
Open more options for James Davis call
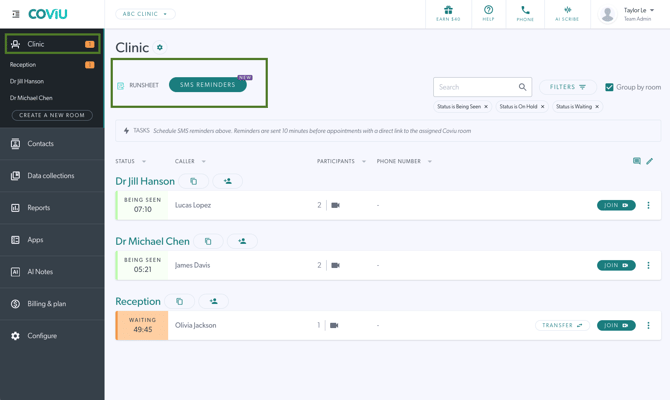click(x=648, y=265)
